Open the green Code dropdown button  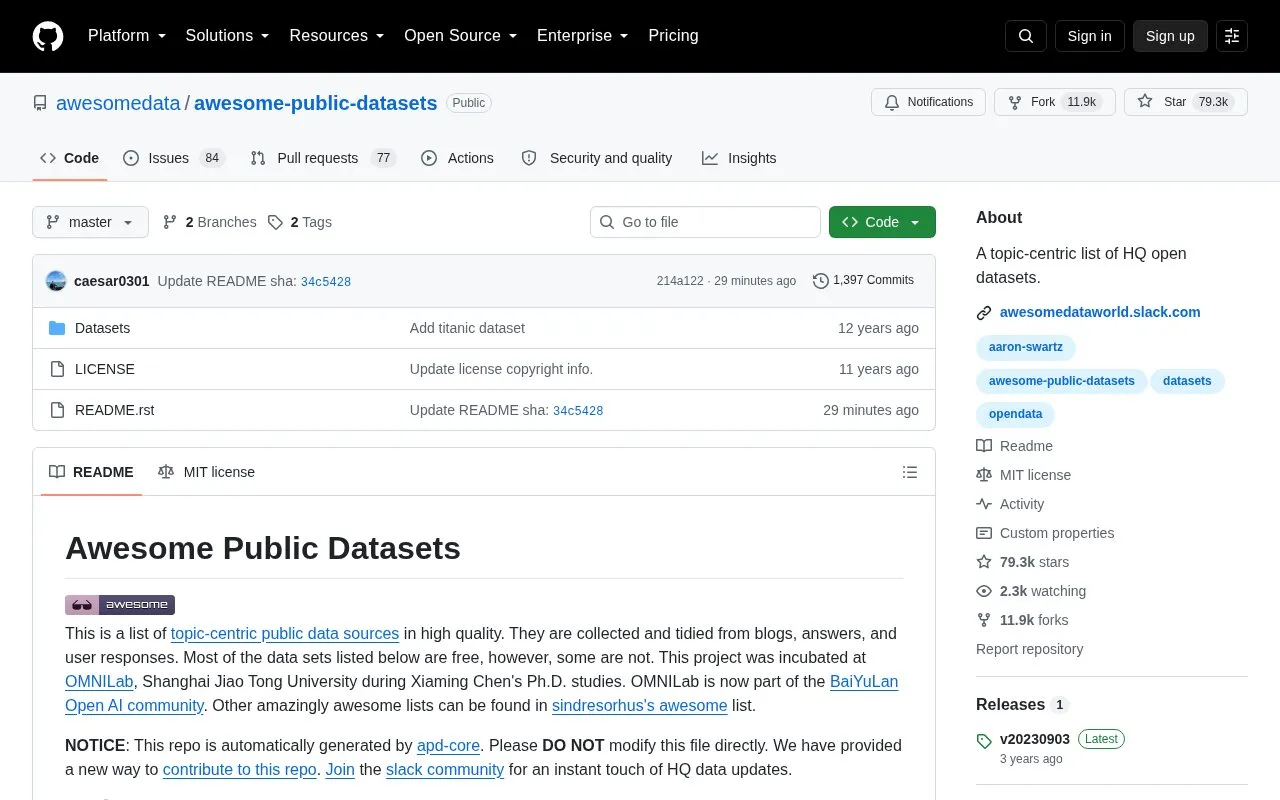(882, 222)
